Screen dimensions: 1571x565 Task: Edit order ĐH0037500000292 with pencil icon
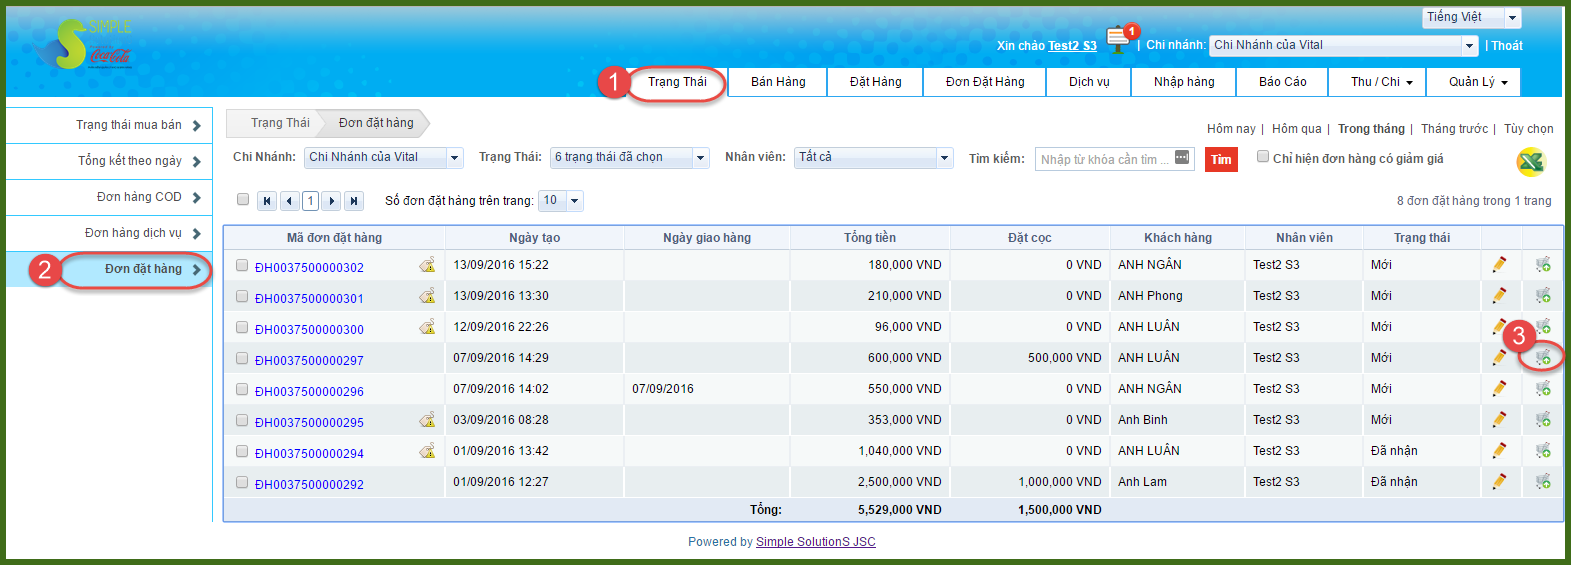(1499, 482)
